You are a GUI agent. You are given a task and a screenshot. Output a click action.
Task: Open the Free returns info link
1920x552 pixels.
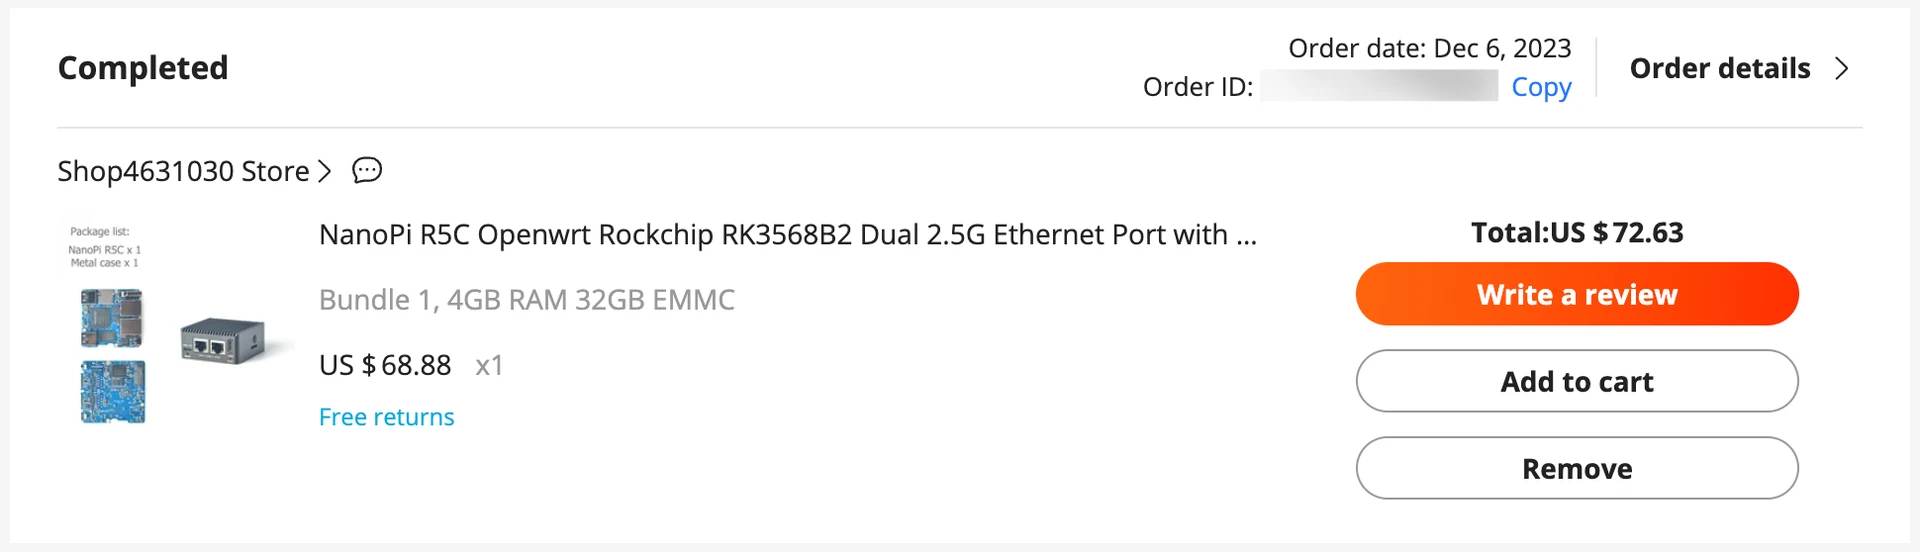click(386, 417)
